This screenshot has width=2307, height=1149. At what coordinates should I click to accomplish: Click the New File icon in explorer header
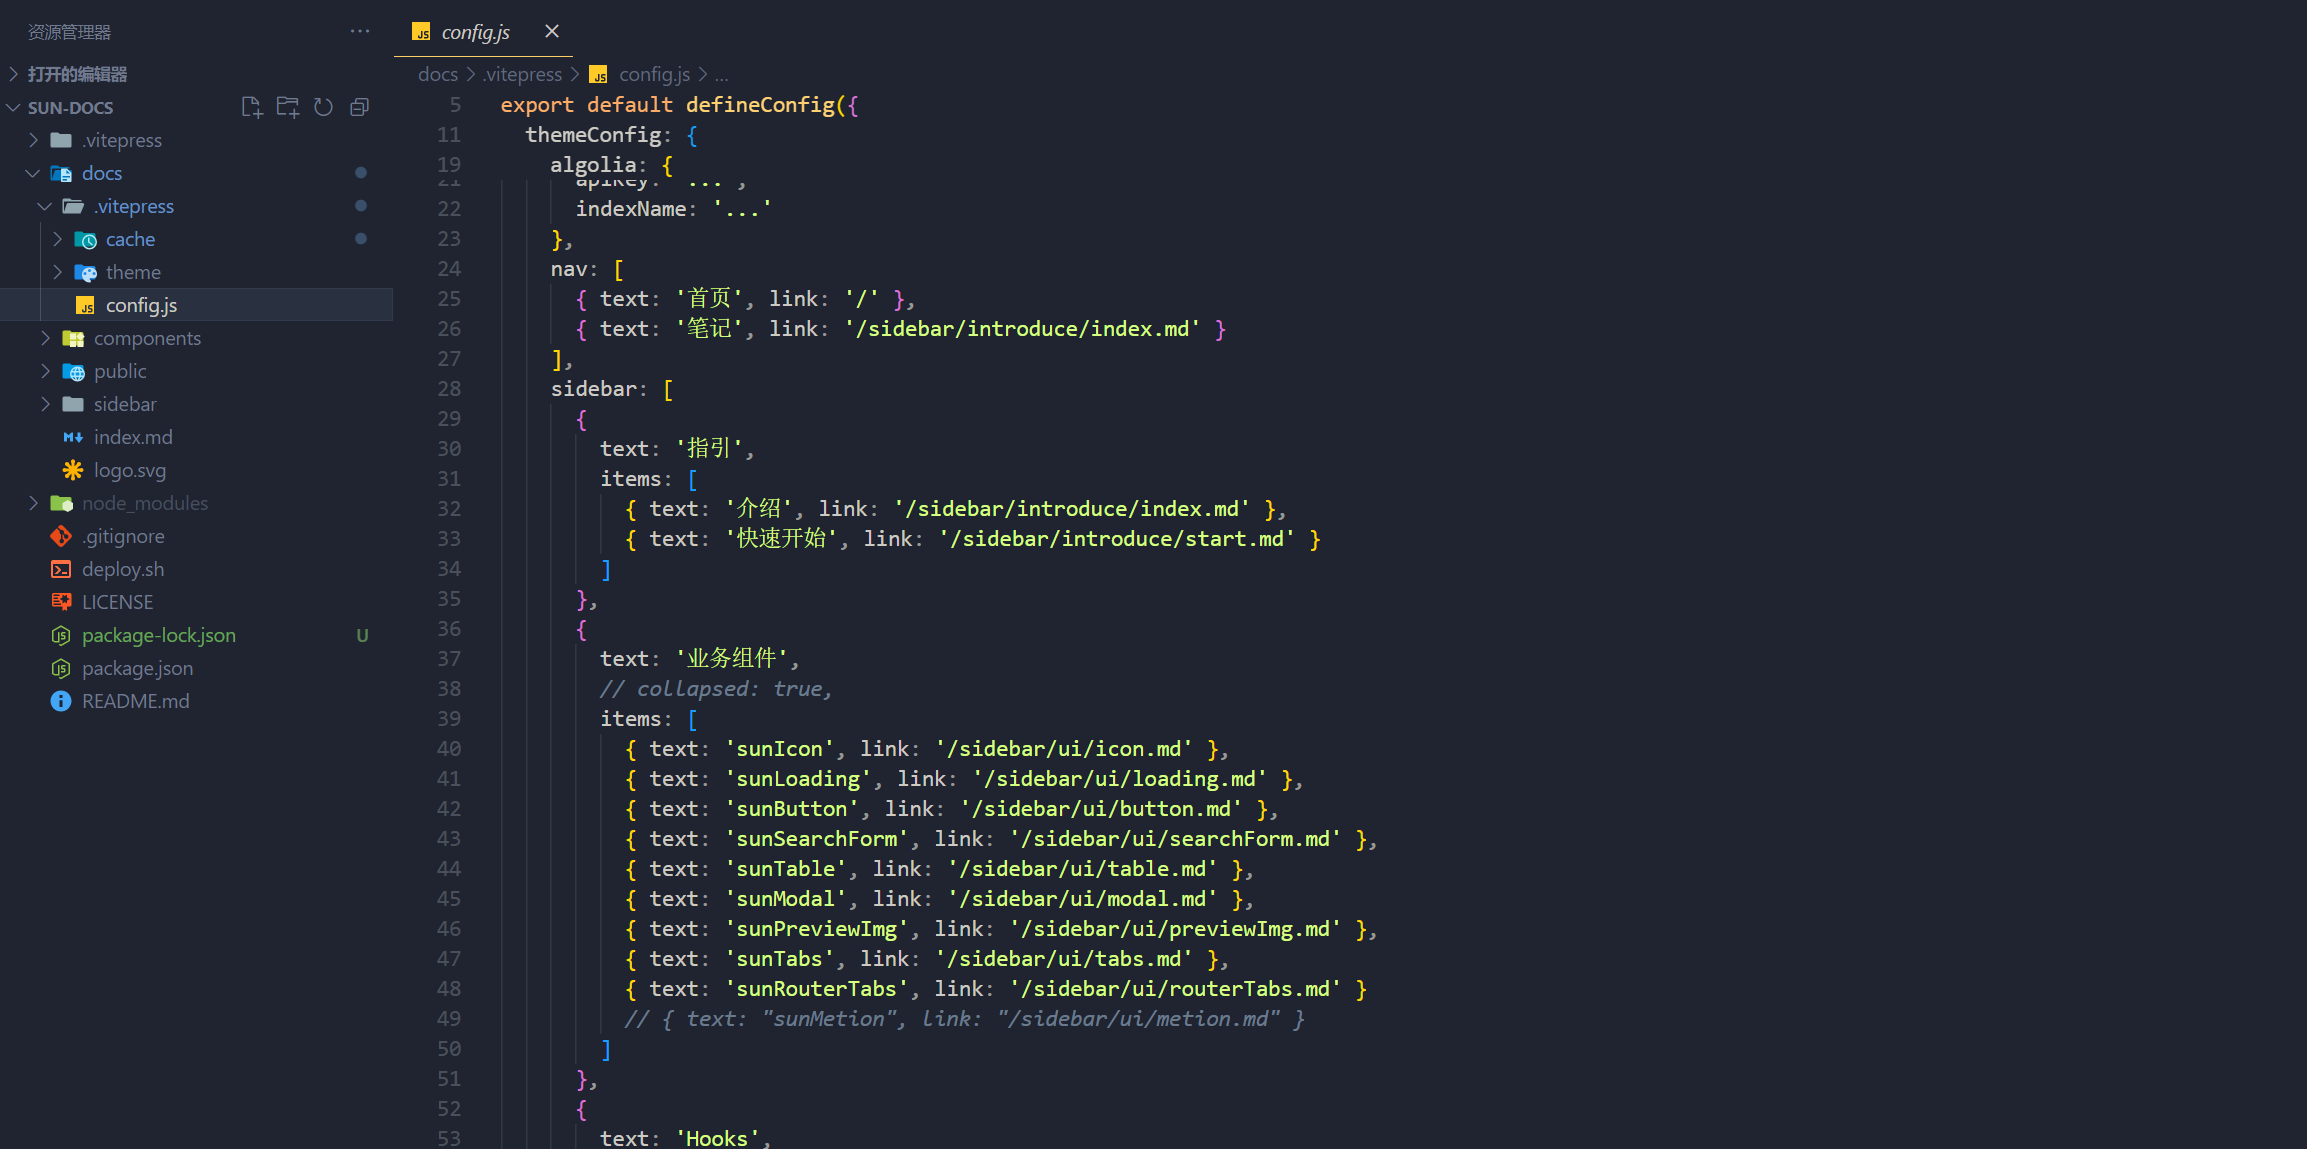252,107
